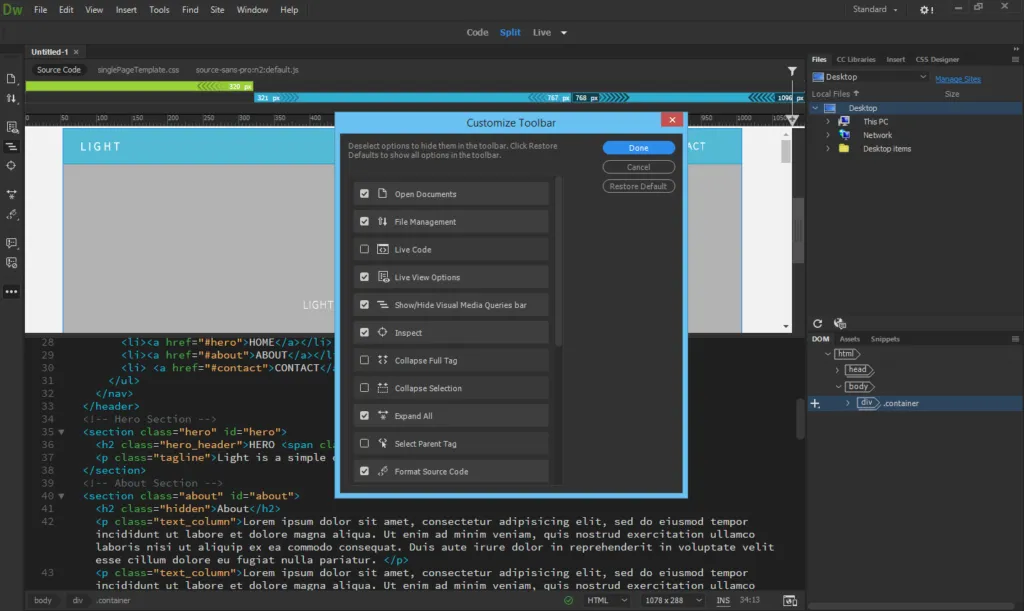Open Customize Toolbar via three-dots icon

point(12,292)
